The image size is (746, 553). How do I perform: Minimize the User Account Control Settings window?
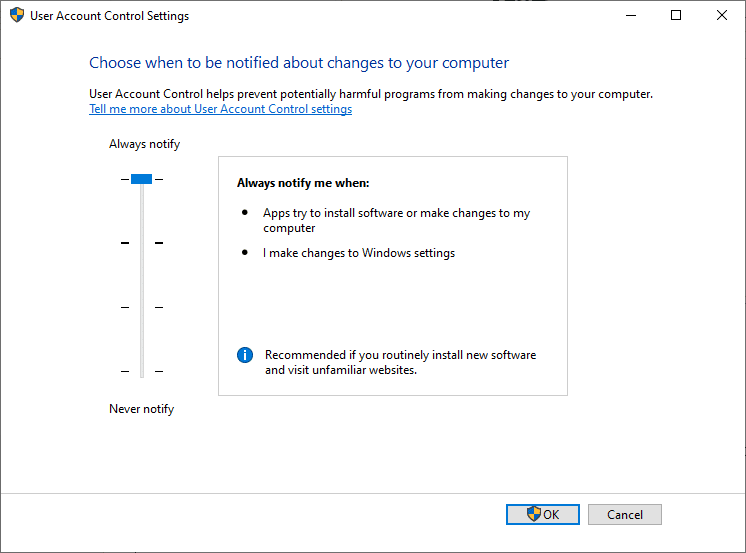point(630,16)
